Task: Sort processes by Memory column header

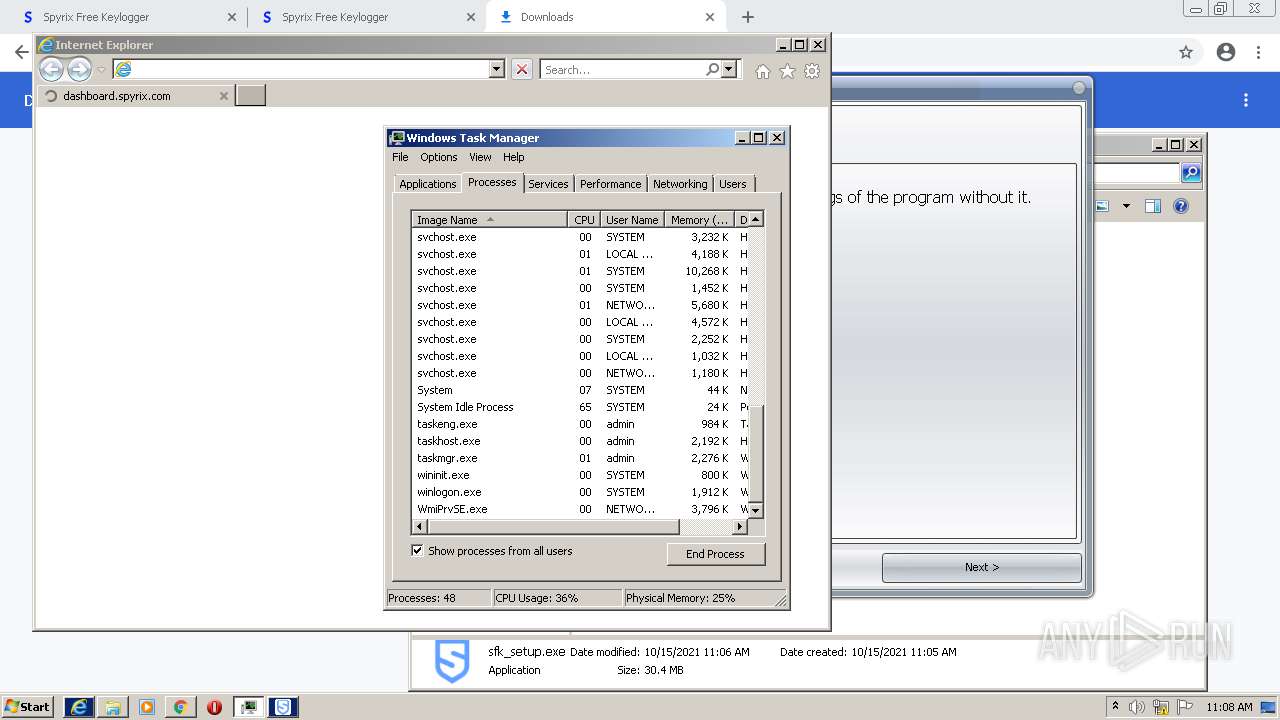Action: coord(699,220)
